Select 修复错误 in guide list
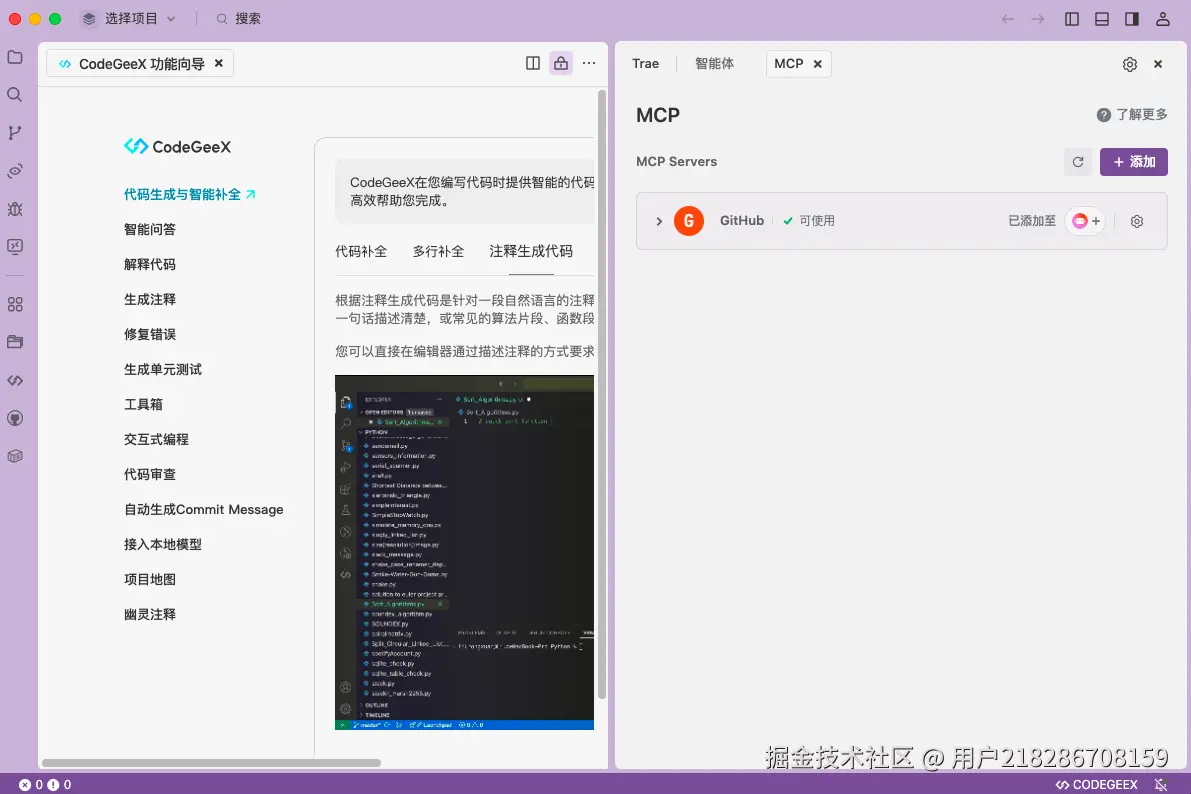The width and height of the screenshot is (1191, 794). (150, 334)
